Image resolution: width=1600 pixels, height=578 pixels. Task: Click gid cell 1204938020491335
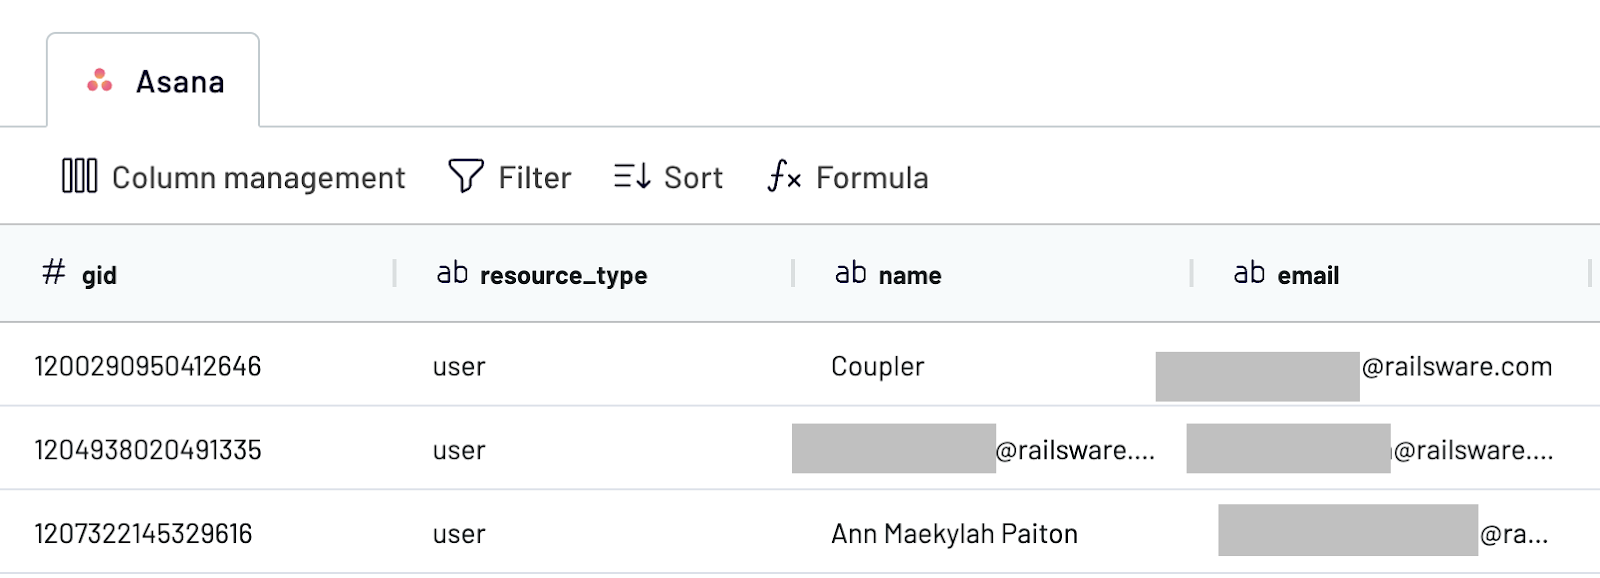[x=148, y=450]
